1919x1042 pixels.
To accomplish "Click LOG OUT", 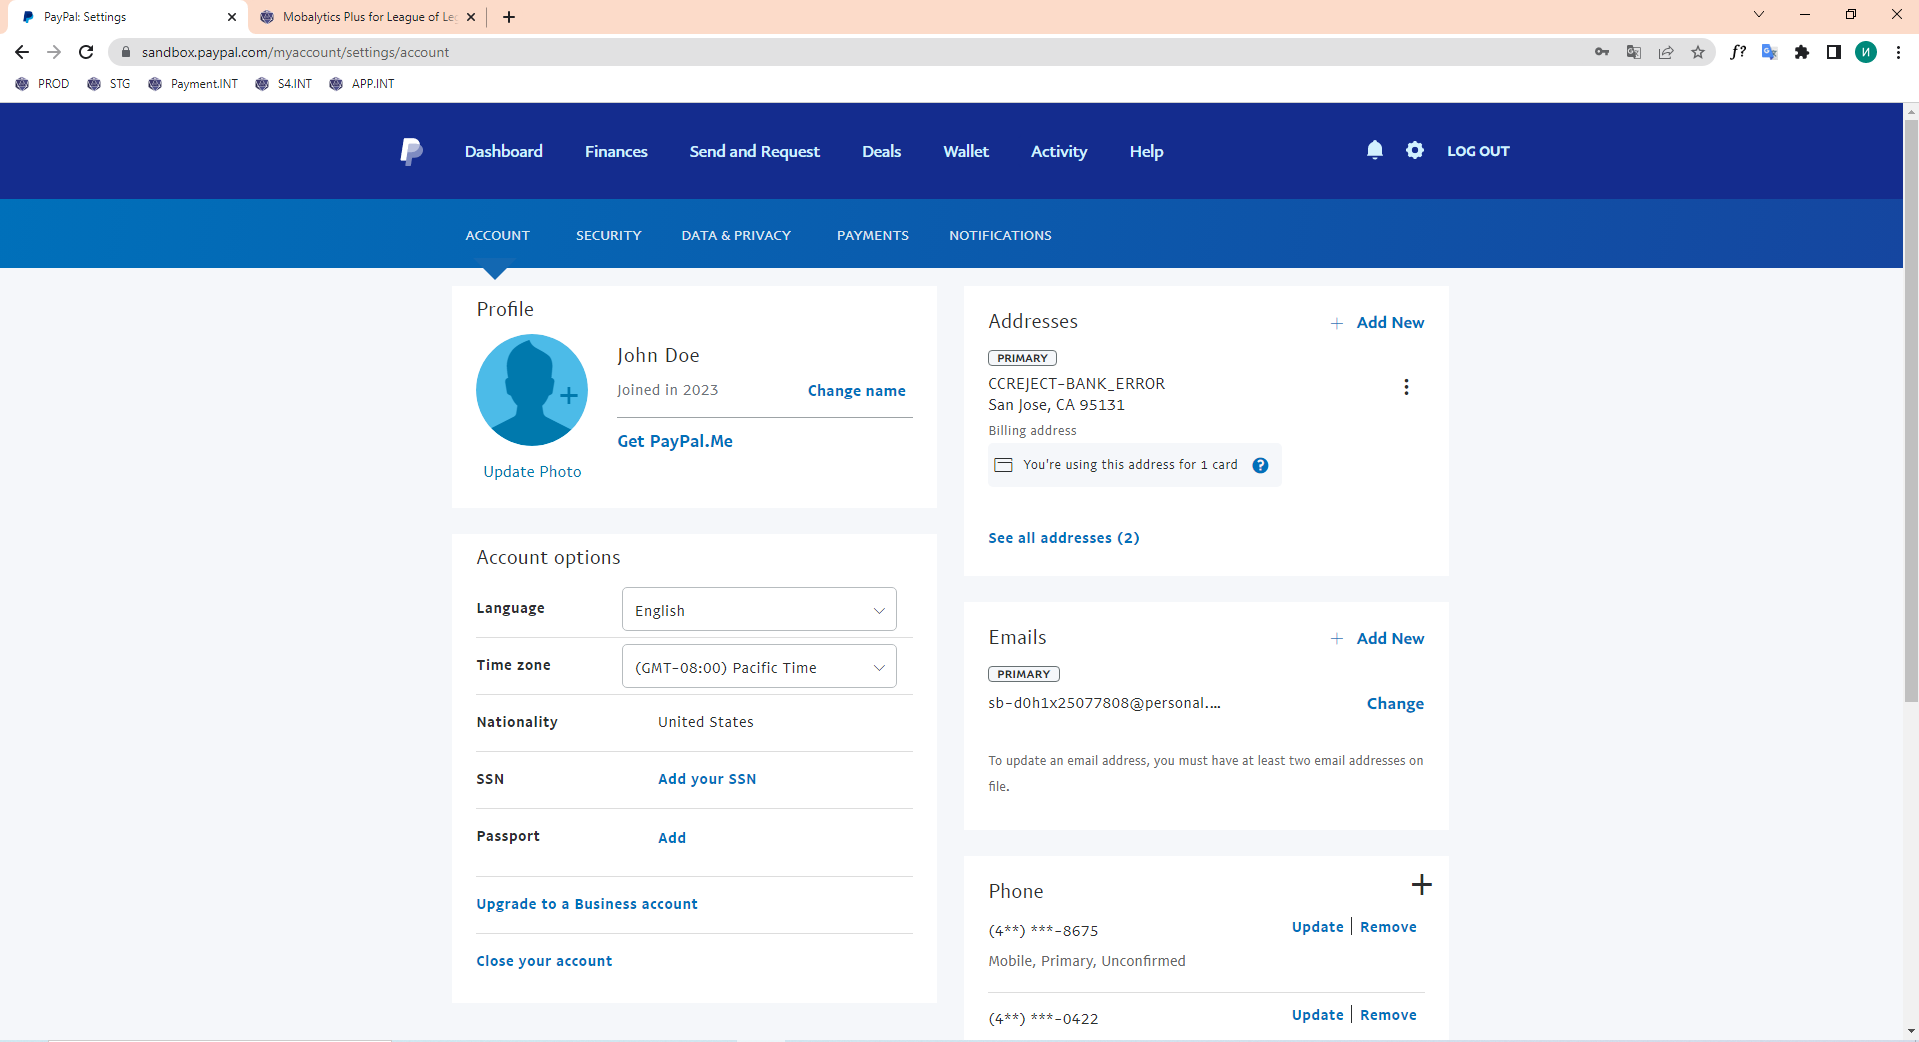I will [1478, 151].
